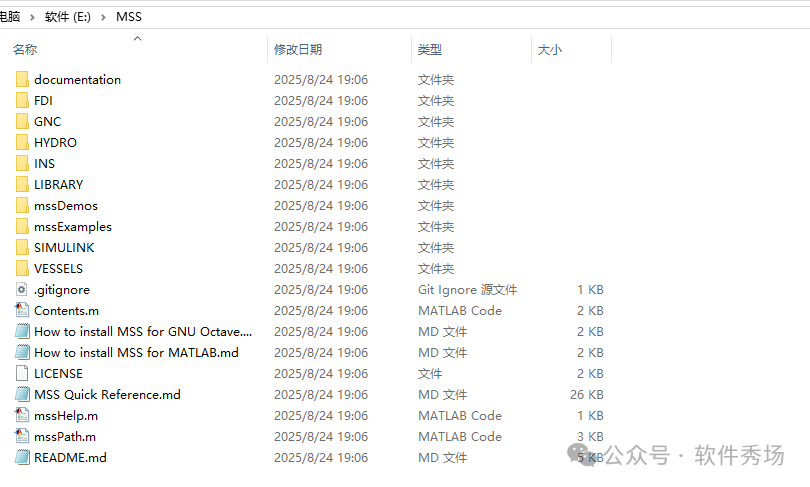The image size is (810, 487).
Task: Select the SIMULINK folder icon
Action: 22,247
